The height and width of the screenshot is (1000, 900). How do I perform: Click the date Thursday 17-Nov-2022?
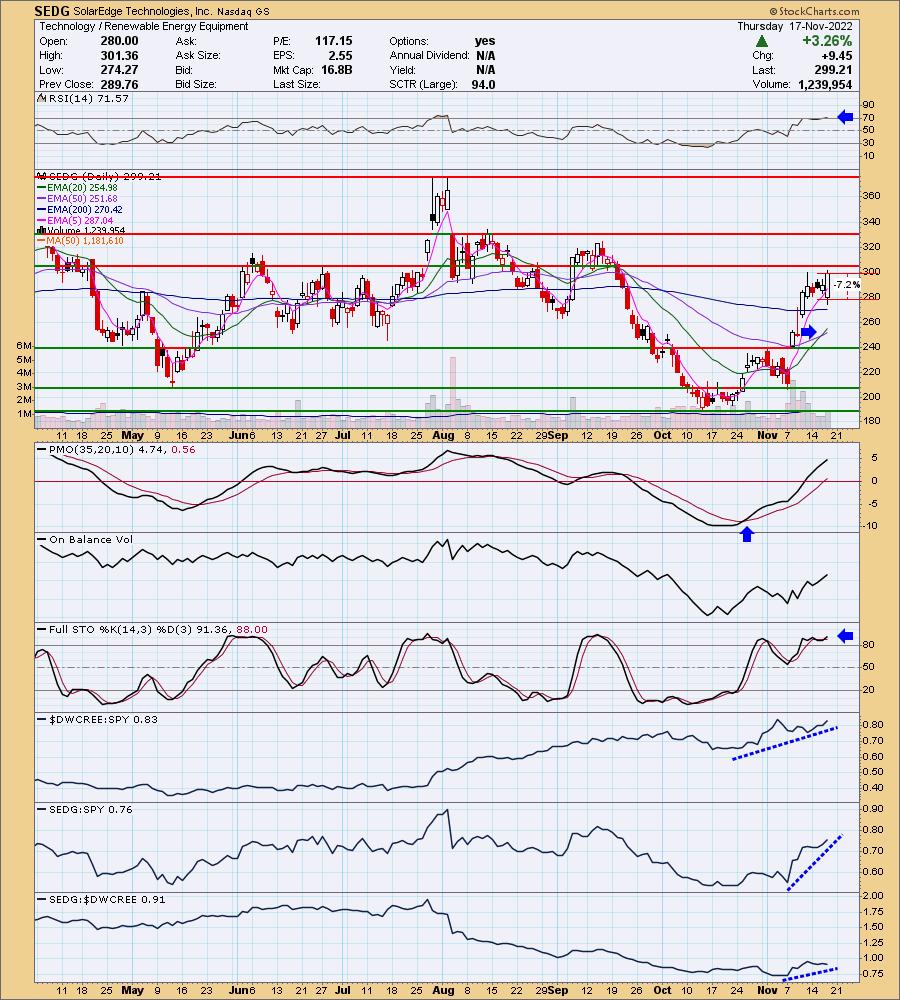pyautogui.click(x=795, y=26)
